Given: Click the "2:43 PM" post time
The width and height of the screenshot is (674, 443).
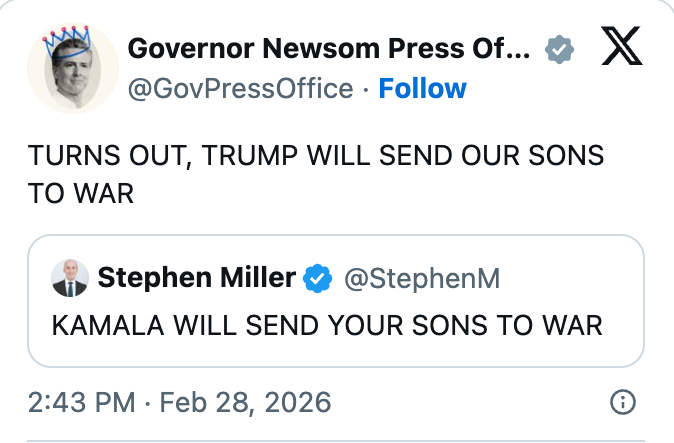Looking at the screenshot, I should pos(82,403).
